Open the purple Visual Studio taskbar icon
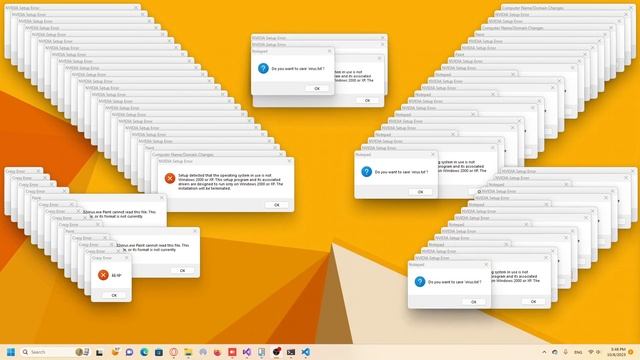The image size is (640, 360). coord(247,352)
